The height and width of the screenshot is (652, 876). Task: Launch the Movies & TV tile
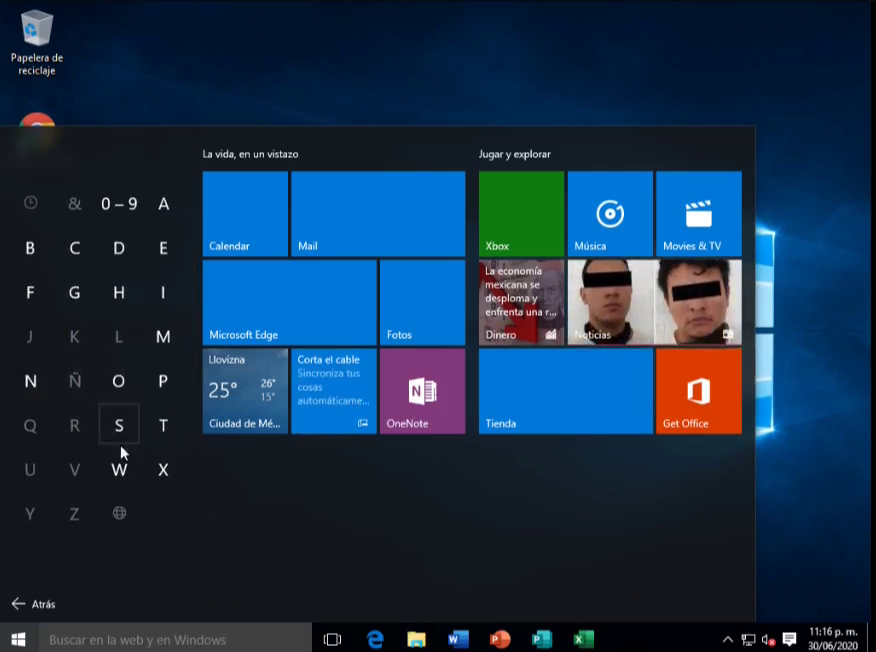[x=698, y=213]
